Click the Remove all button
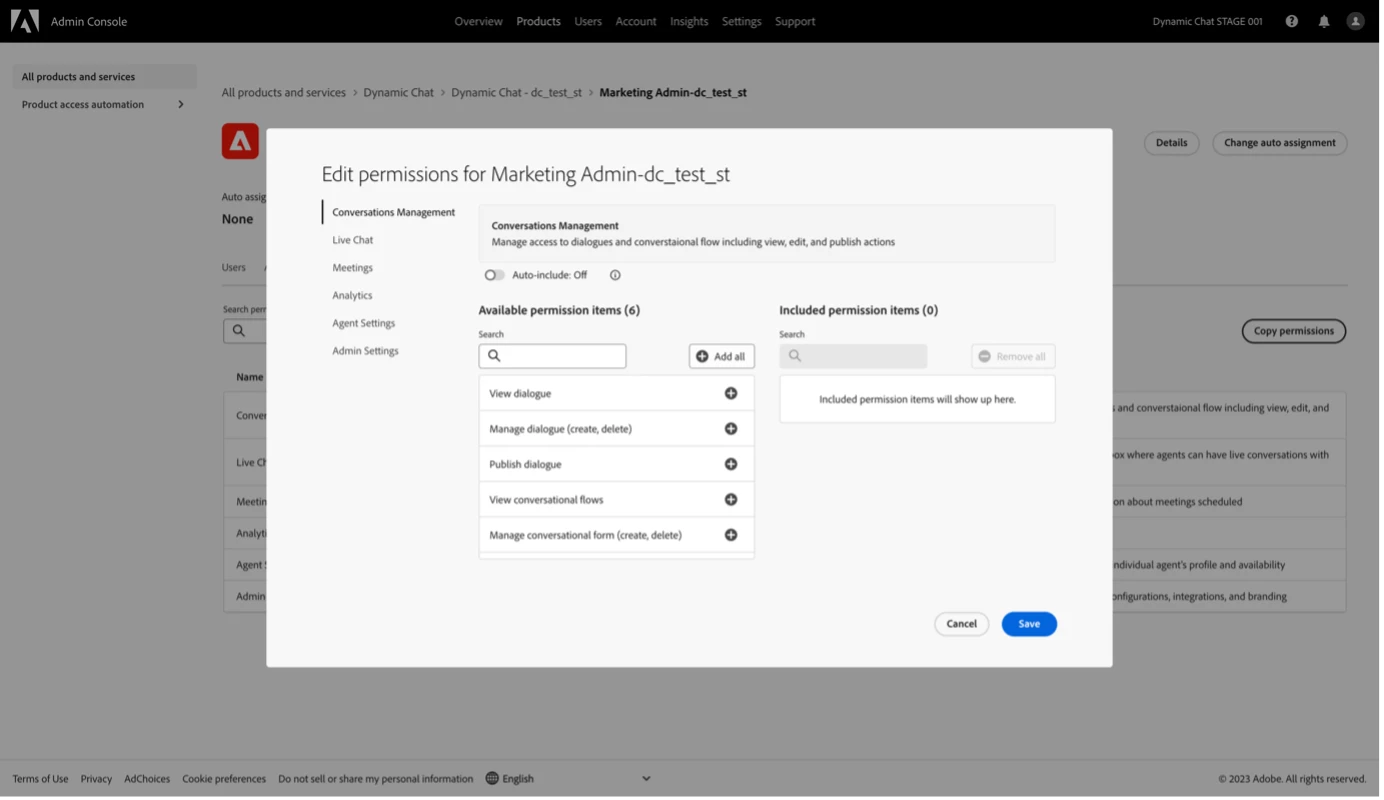The width and height of the screenshot is (1384, 800). (x=1015, y=358)
